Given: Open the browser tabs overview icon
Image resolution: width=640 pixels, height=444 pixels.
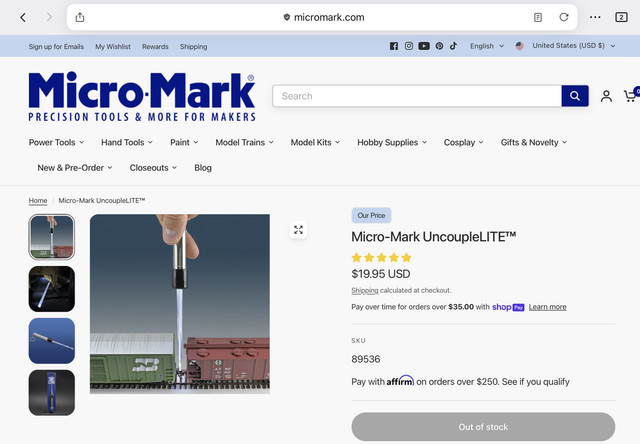Looking at the screenshot, I should [x=621, y=17].
